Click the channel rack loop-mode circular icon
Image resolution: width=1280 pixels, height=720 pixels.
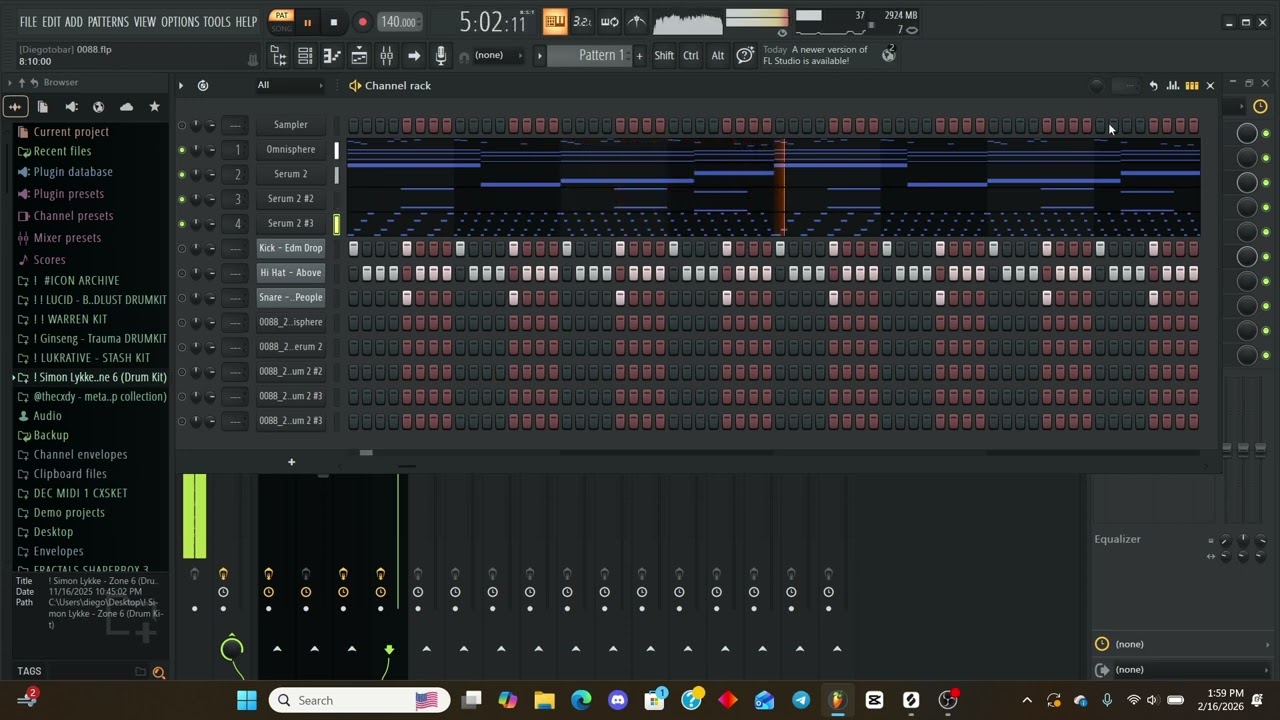(x=203, y=86)
